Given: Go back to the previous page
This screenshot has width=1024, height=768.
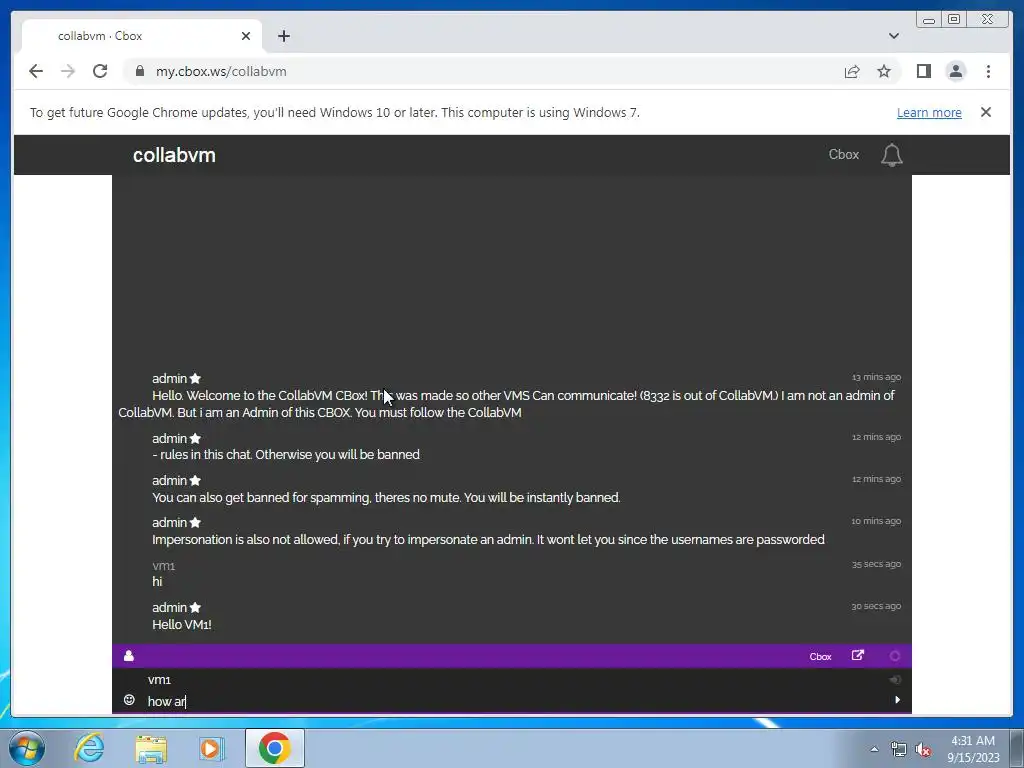Looking at the screenshot, I should pos(36,71).
